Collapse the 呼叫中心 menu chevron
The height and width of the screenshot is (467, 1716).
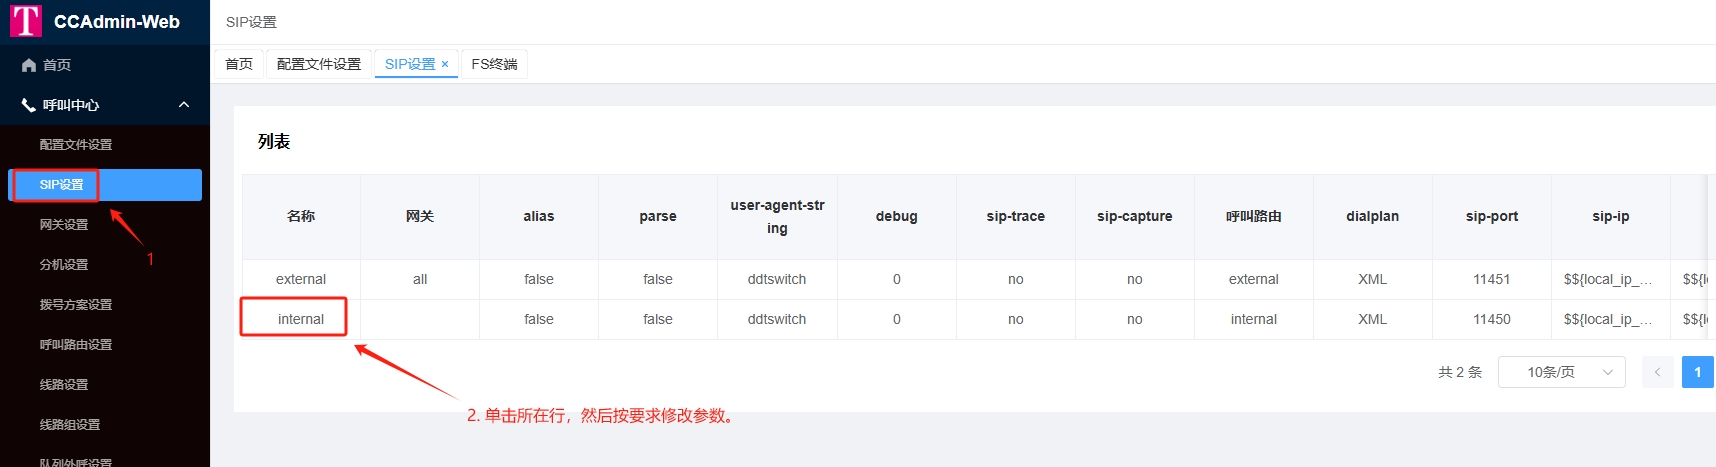pyautogui.click(x=184, y=105)
